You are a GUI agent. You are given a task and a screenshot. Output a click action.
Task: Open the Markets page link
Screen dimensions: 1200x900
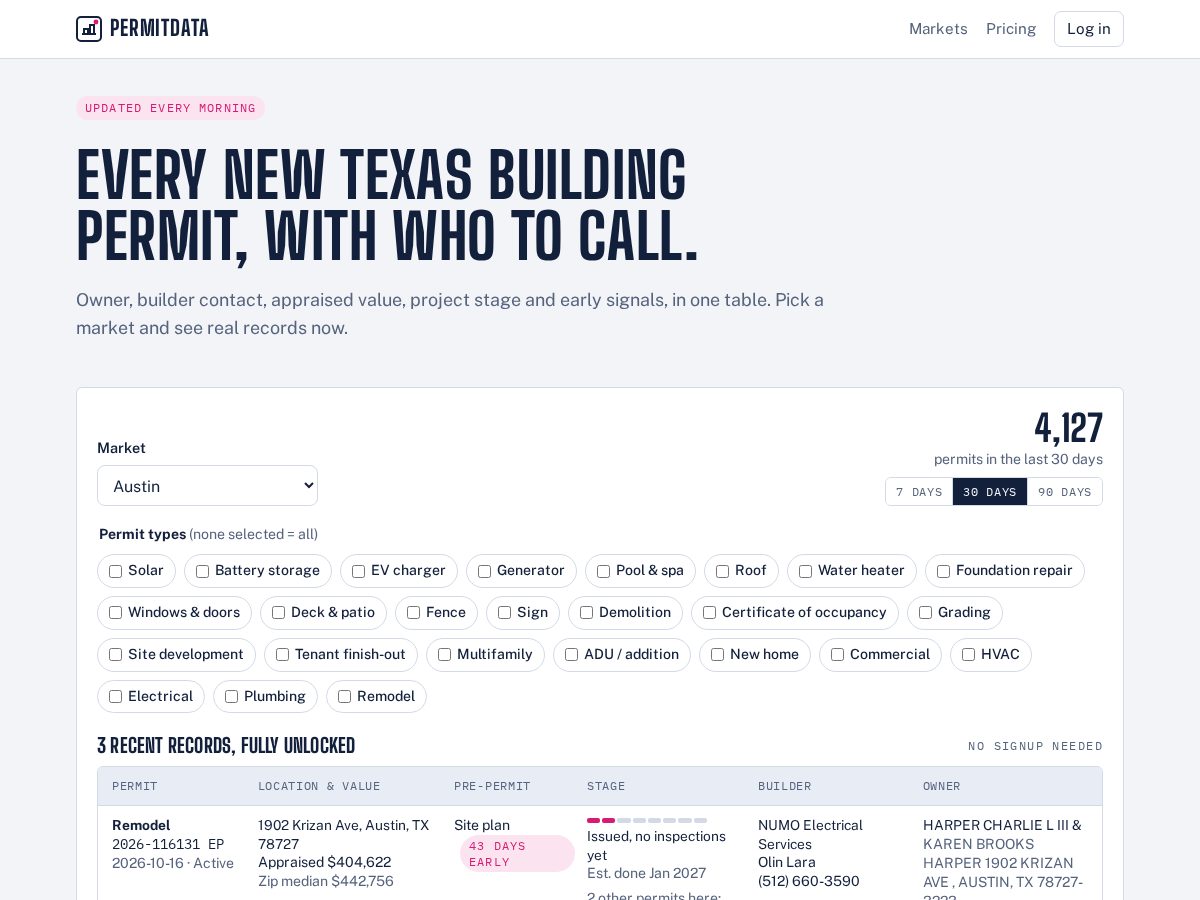[x=938, y=29]
